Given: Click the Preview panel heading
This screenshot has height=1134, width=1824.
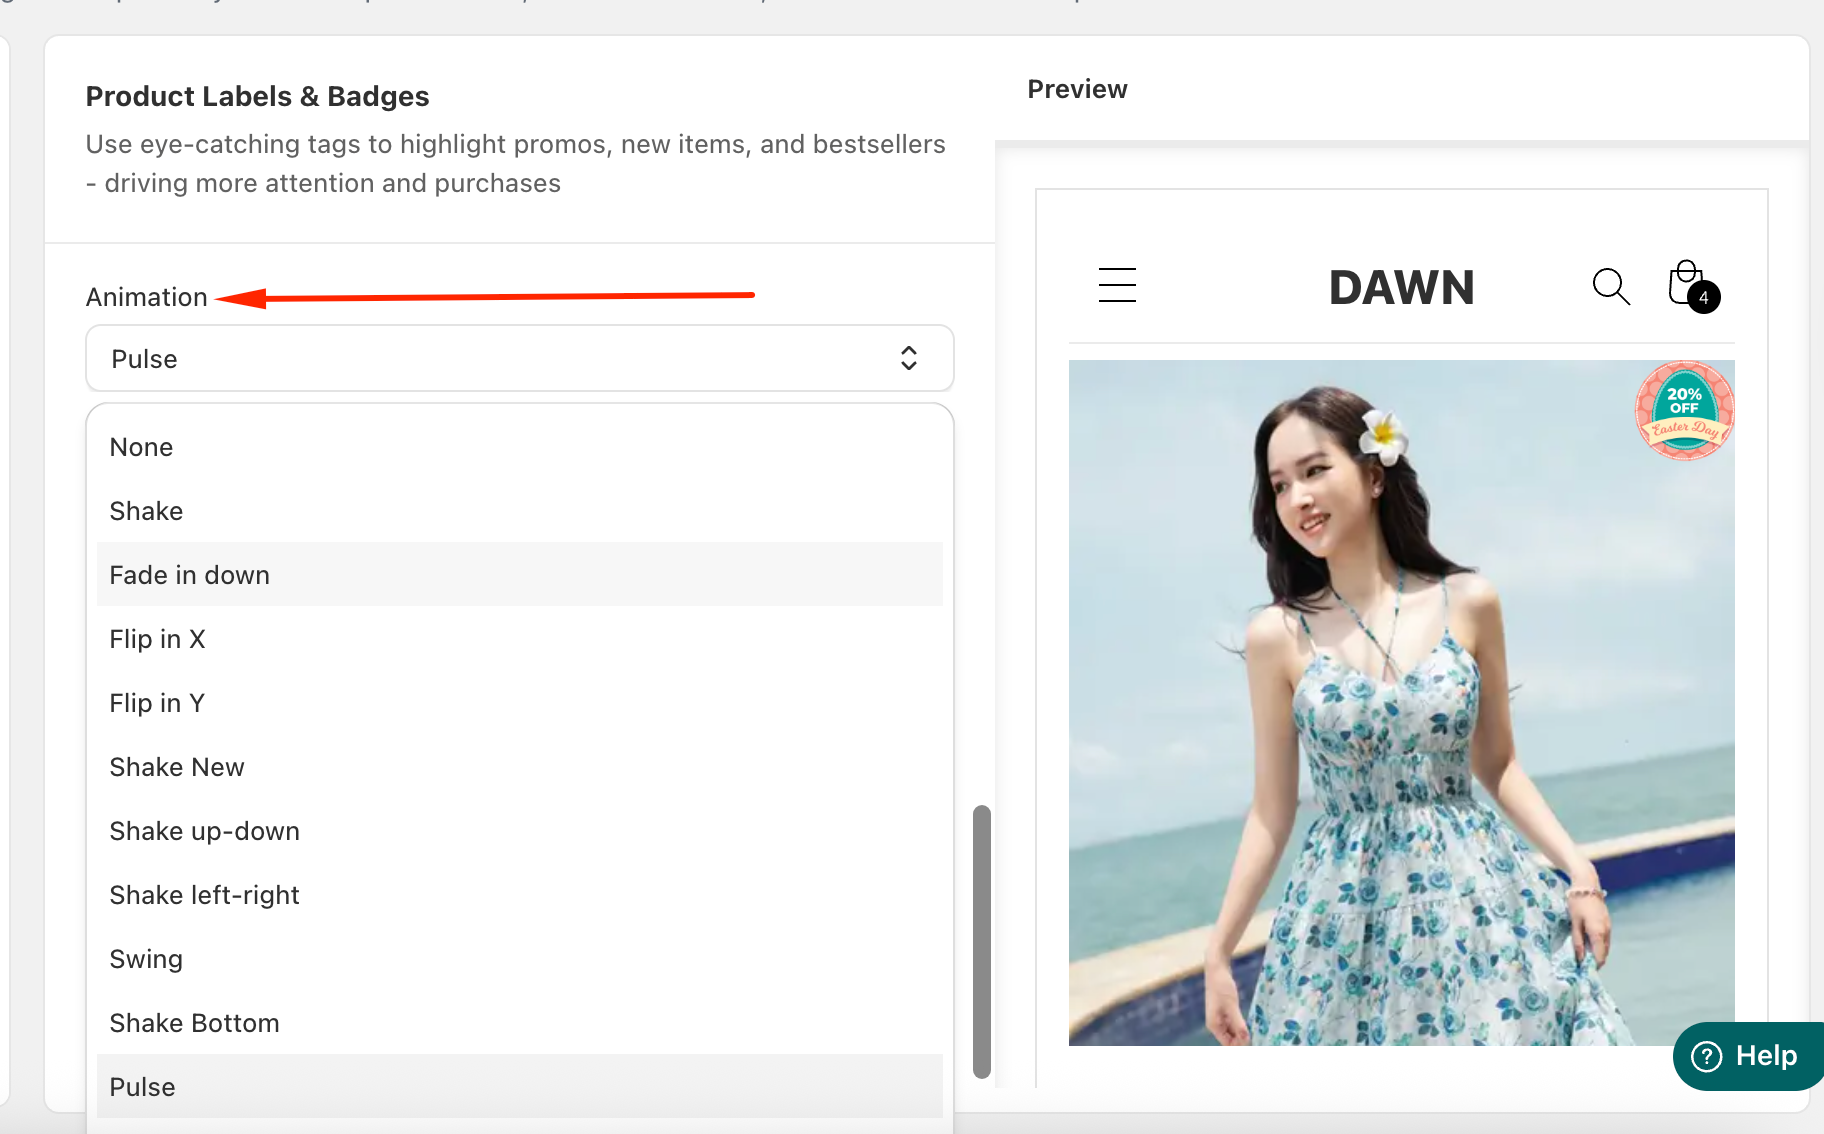Looking at the screenshot, I should 1077,89.
